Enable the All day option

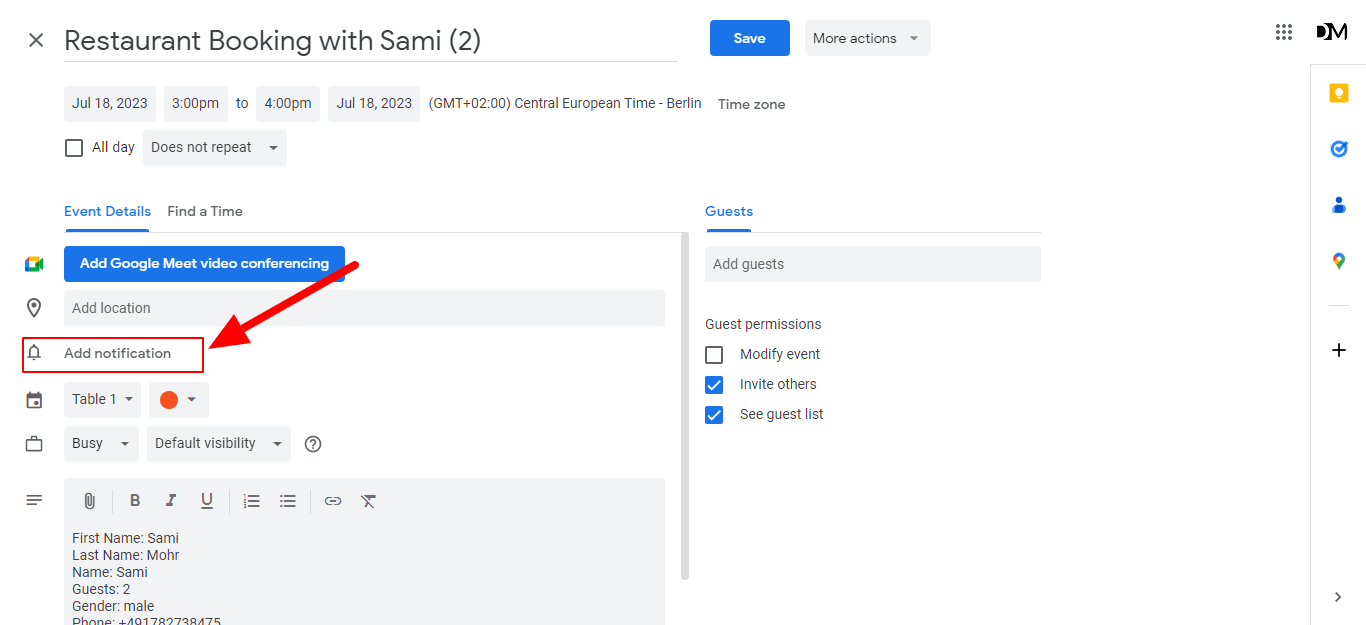pos(74,147)
